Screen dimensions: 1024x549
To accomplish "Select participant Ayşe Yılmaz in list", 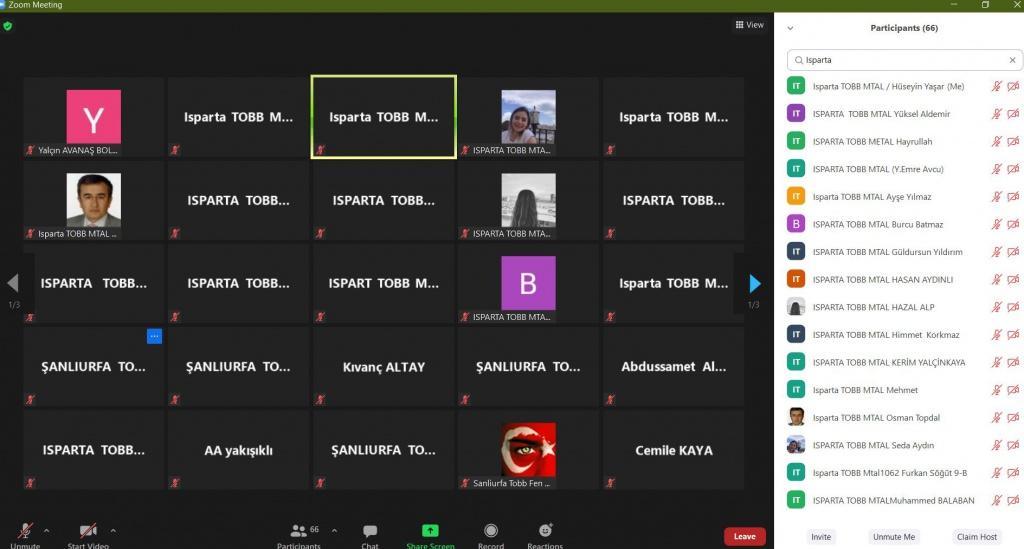I will (904, 196).
